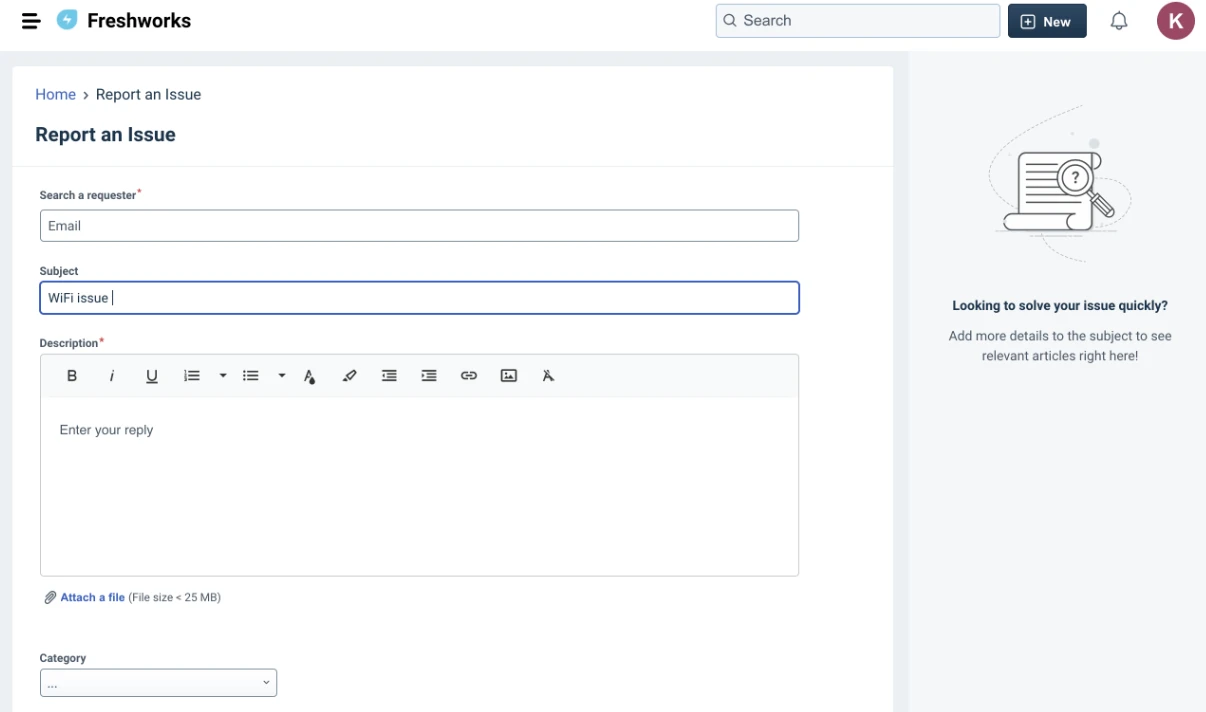This screenshot has width=1206, height=712.
Task: Open the text color picker
Action: point(310,376)
